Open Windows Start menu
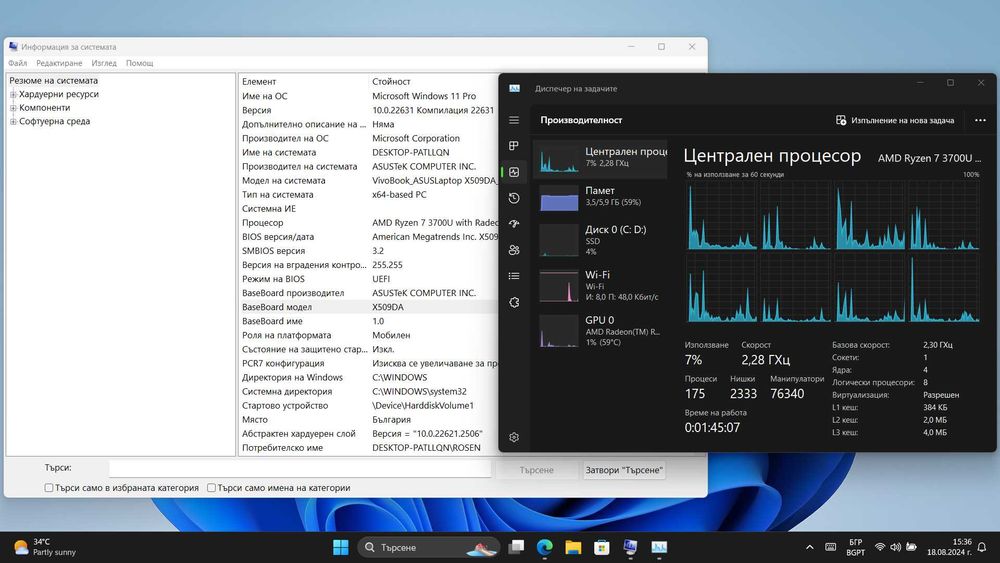 [x=341, y=547]
